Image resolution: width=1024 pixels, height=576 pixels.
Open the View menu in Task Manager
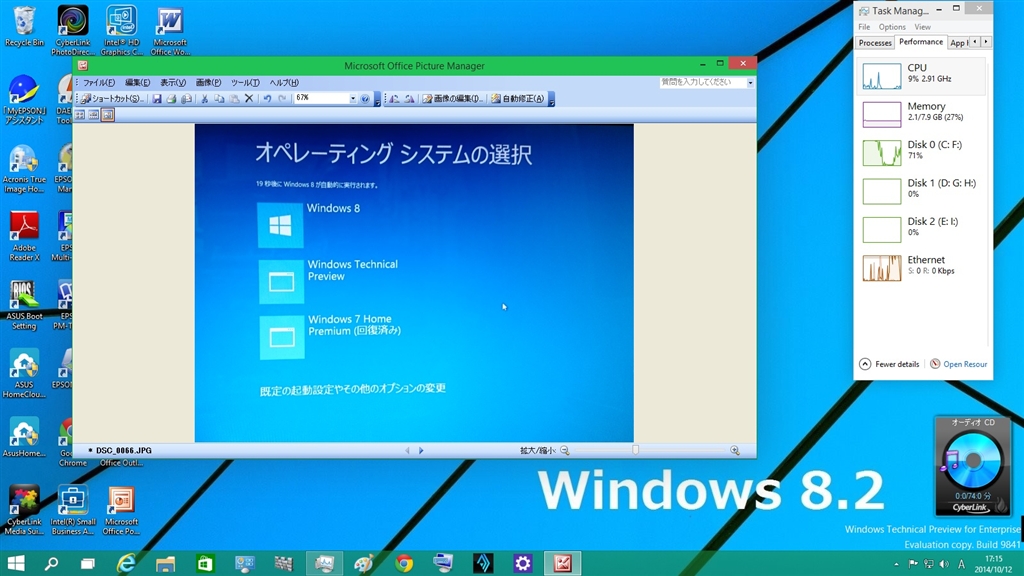tap(922, 27)
